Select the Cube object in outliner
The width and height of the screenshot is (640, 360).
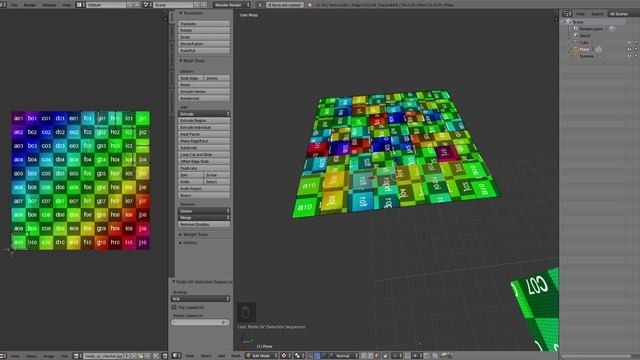tap(584, 42)
